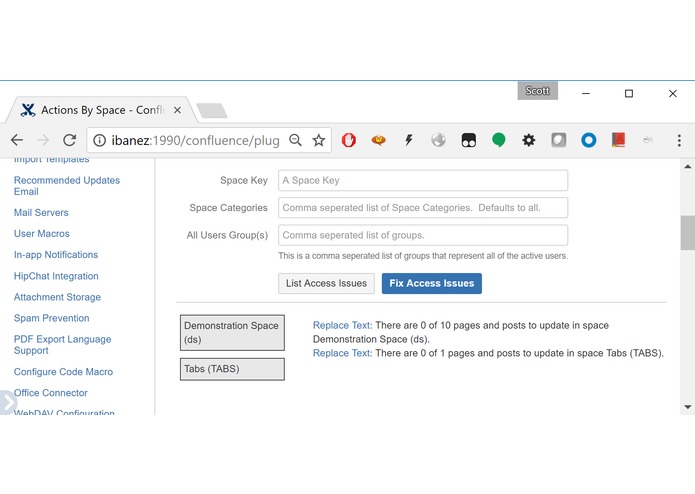Click the Fix Access Issues button
This screenshot has width=695, height=494.
pyautogui.click(x=432, y=284)
